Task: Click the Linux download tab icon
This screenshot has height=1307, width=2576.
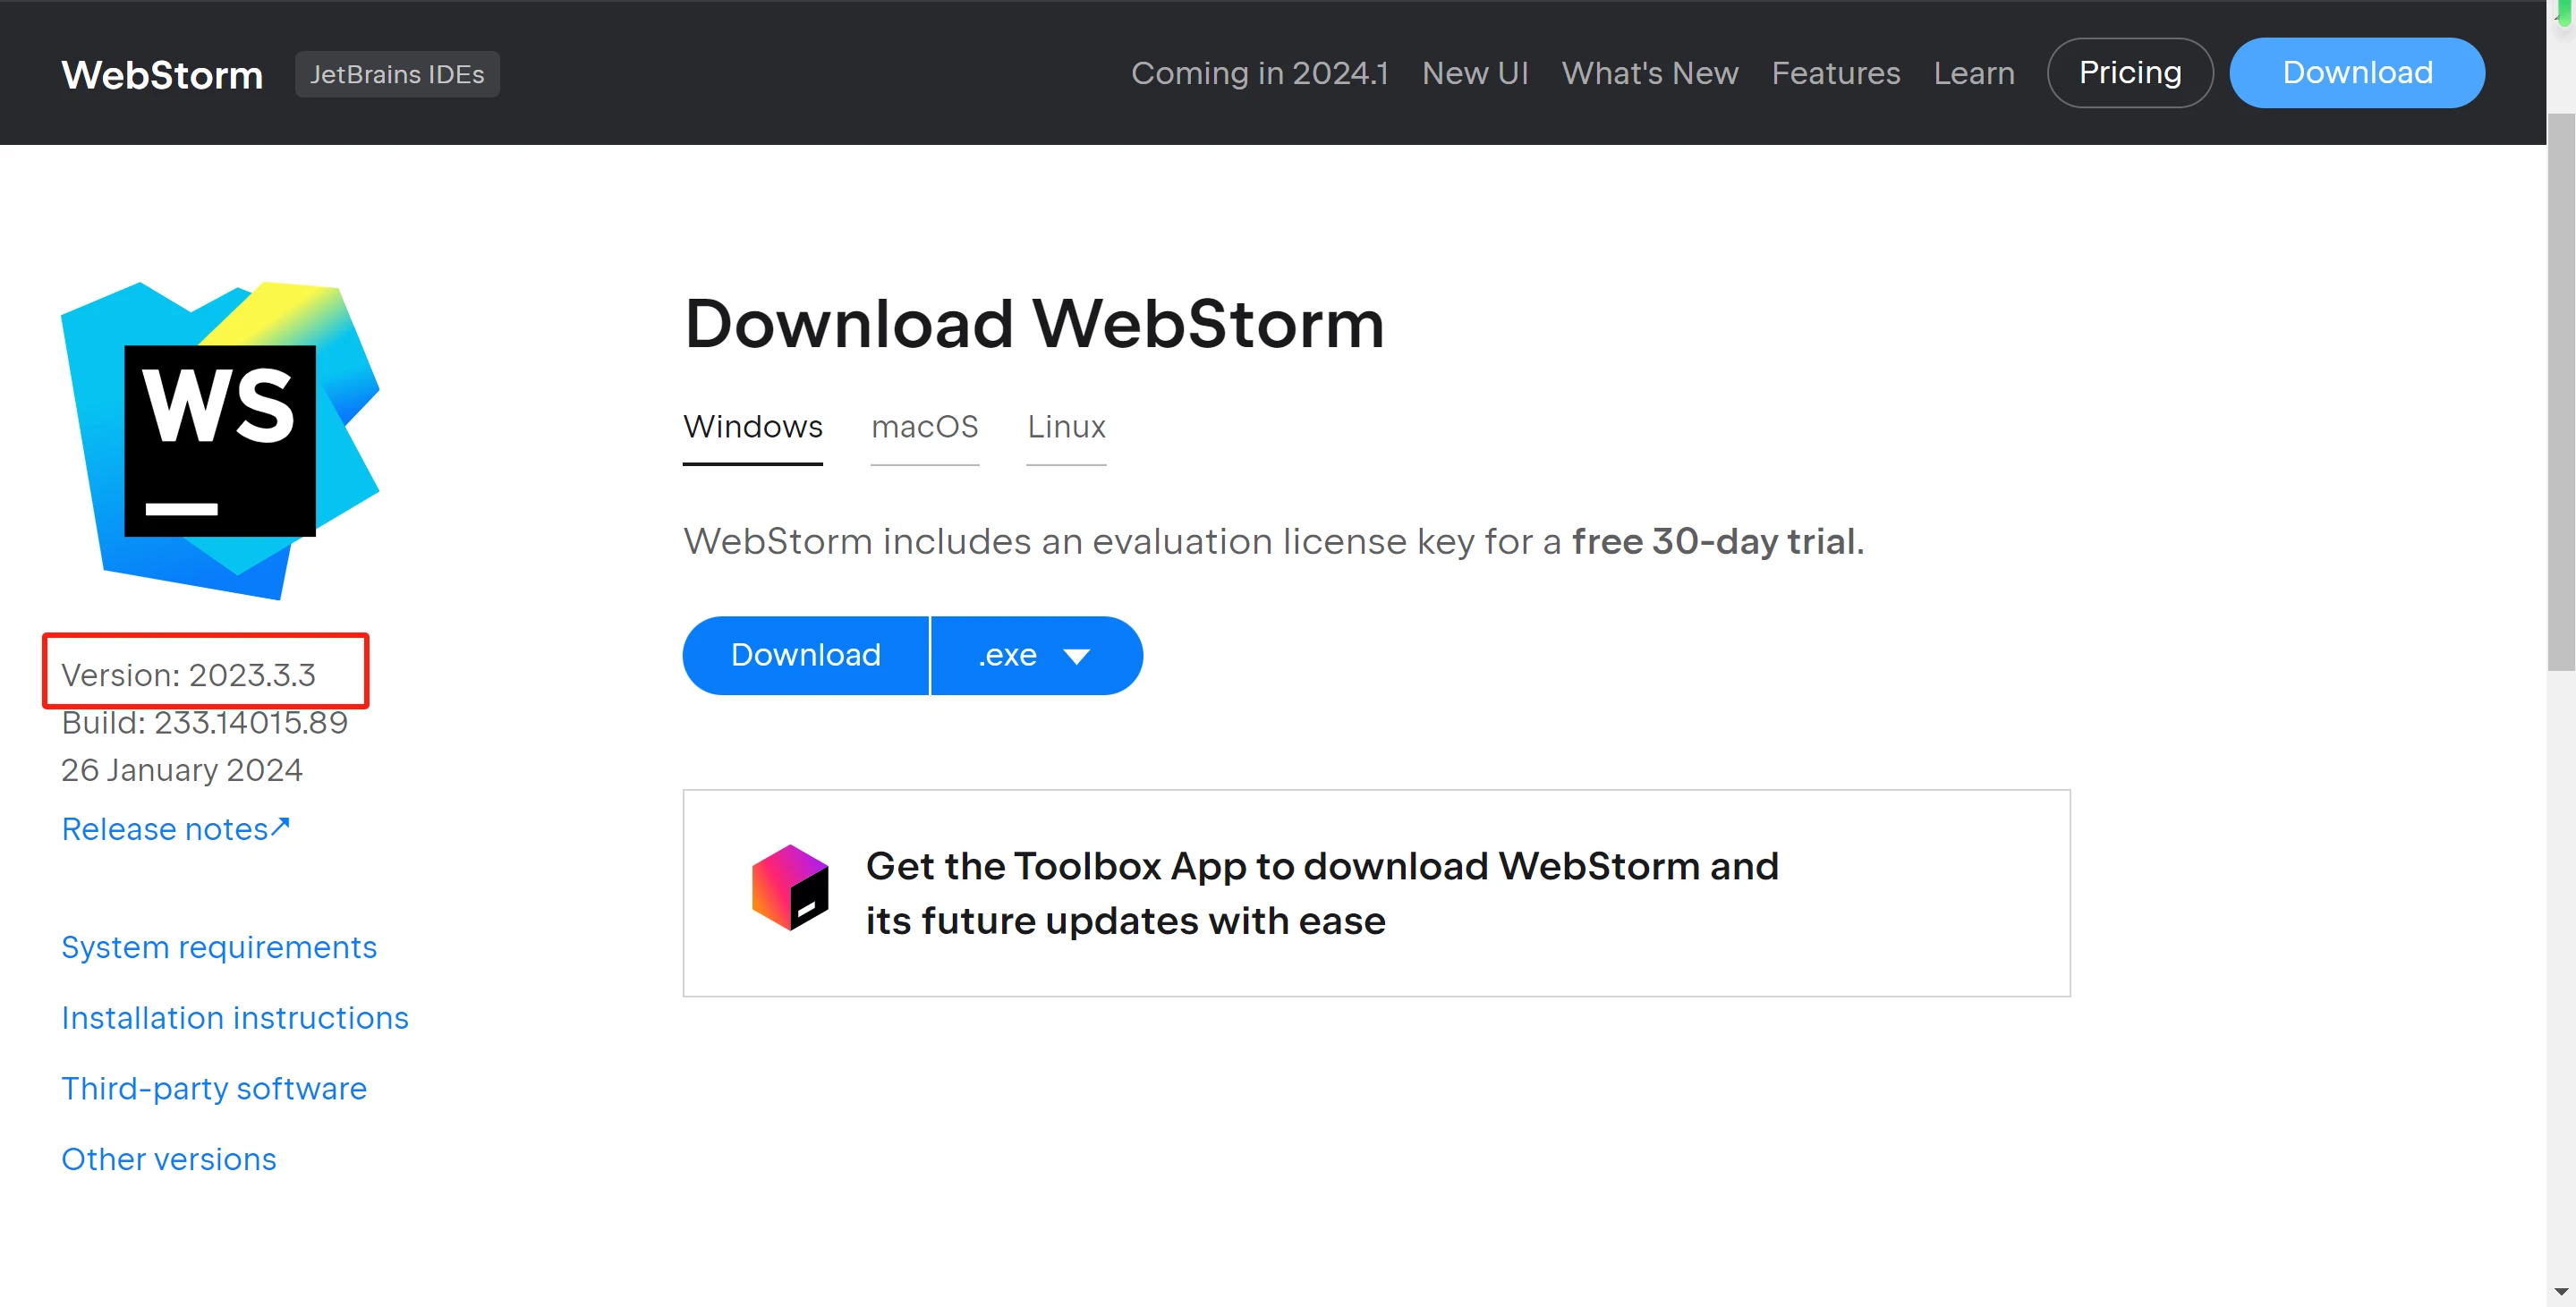Action: click(x=1067, y=425)
